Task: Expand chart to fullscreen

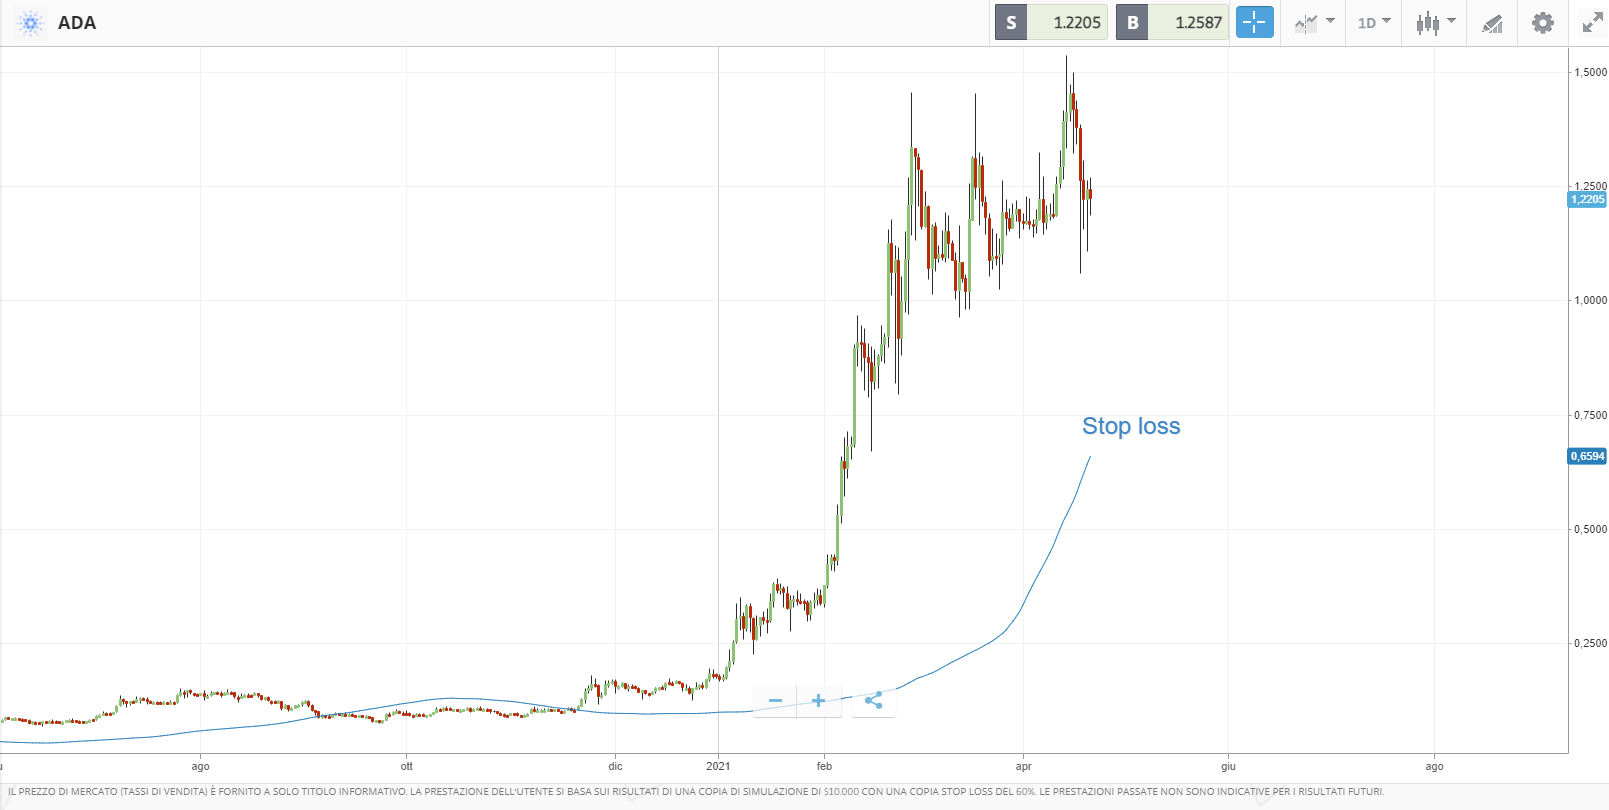Action: (x=1592, y=22)
